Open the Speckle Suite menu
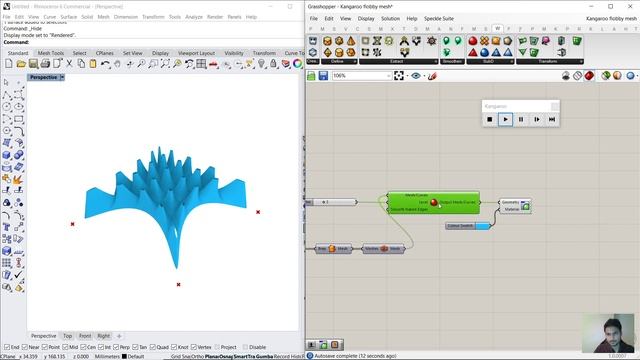Image resolution: width=640 pixels, height=360 pixels. [439, 18]
